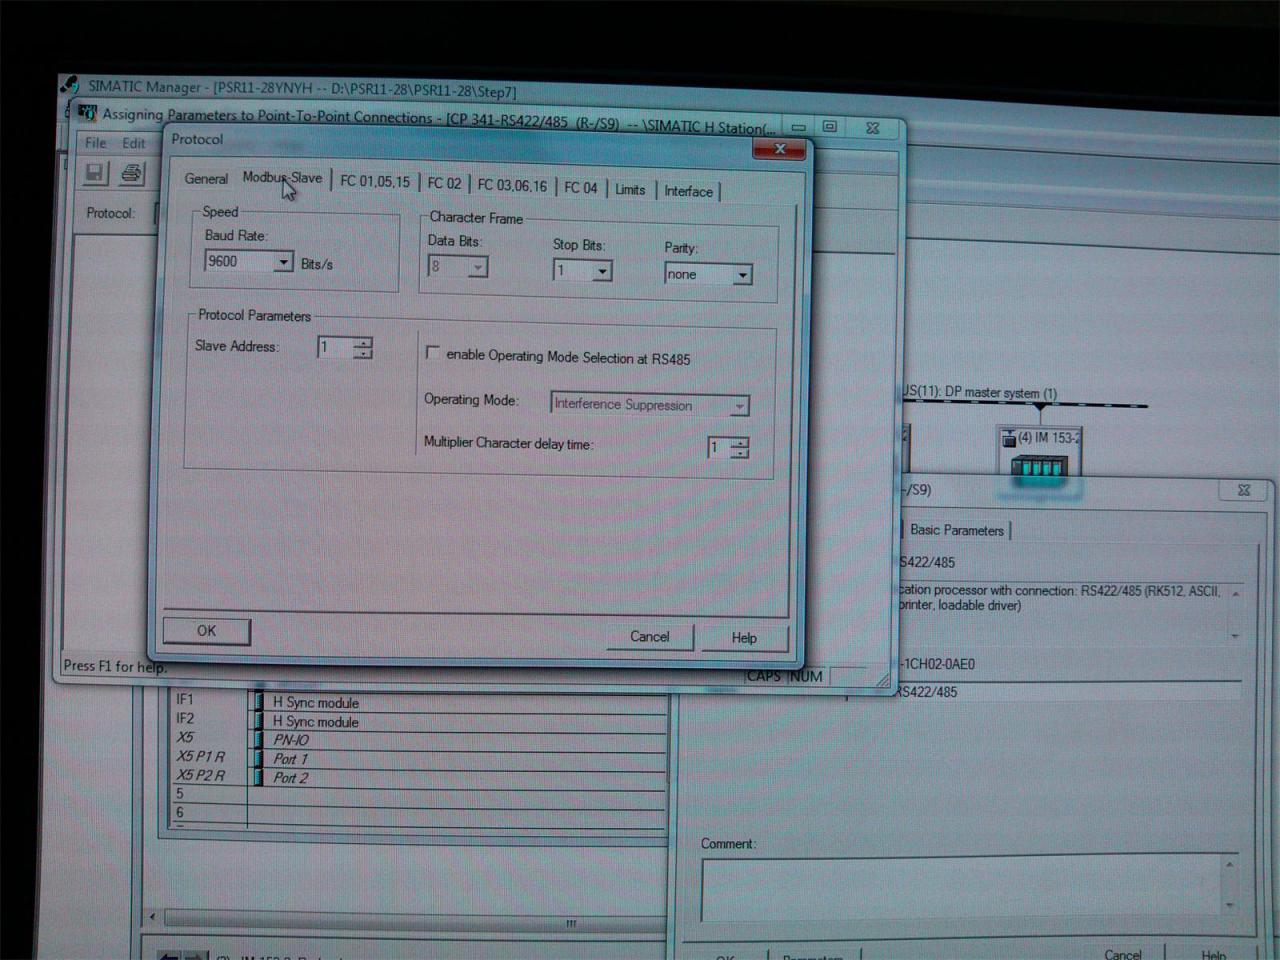Select the Basic Parameters tab
Image resolution: width=1280 pixels, height=960 pixels.
956,530
